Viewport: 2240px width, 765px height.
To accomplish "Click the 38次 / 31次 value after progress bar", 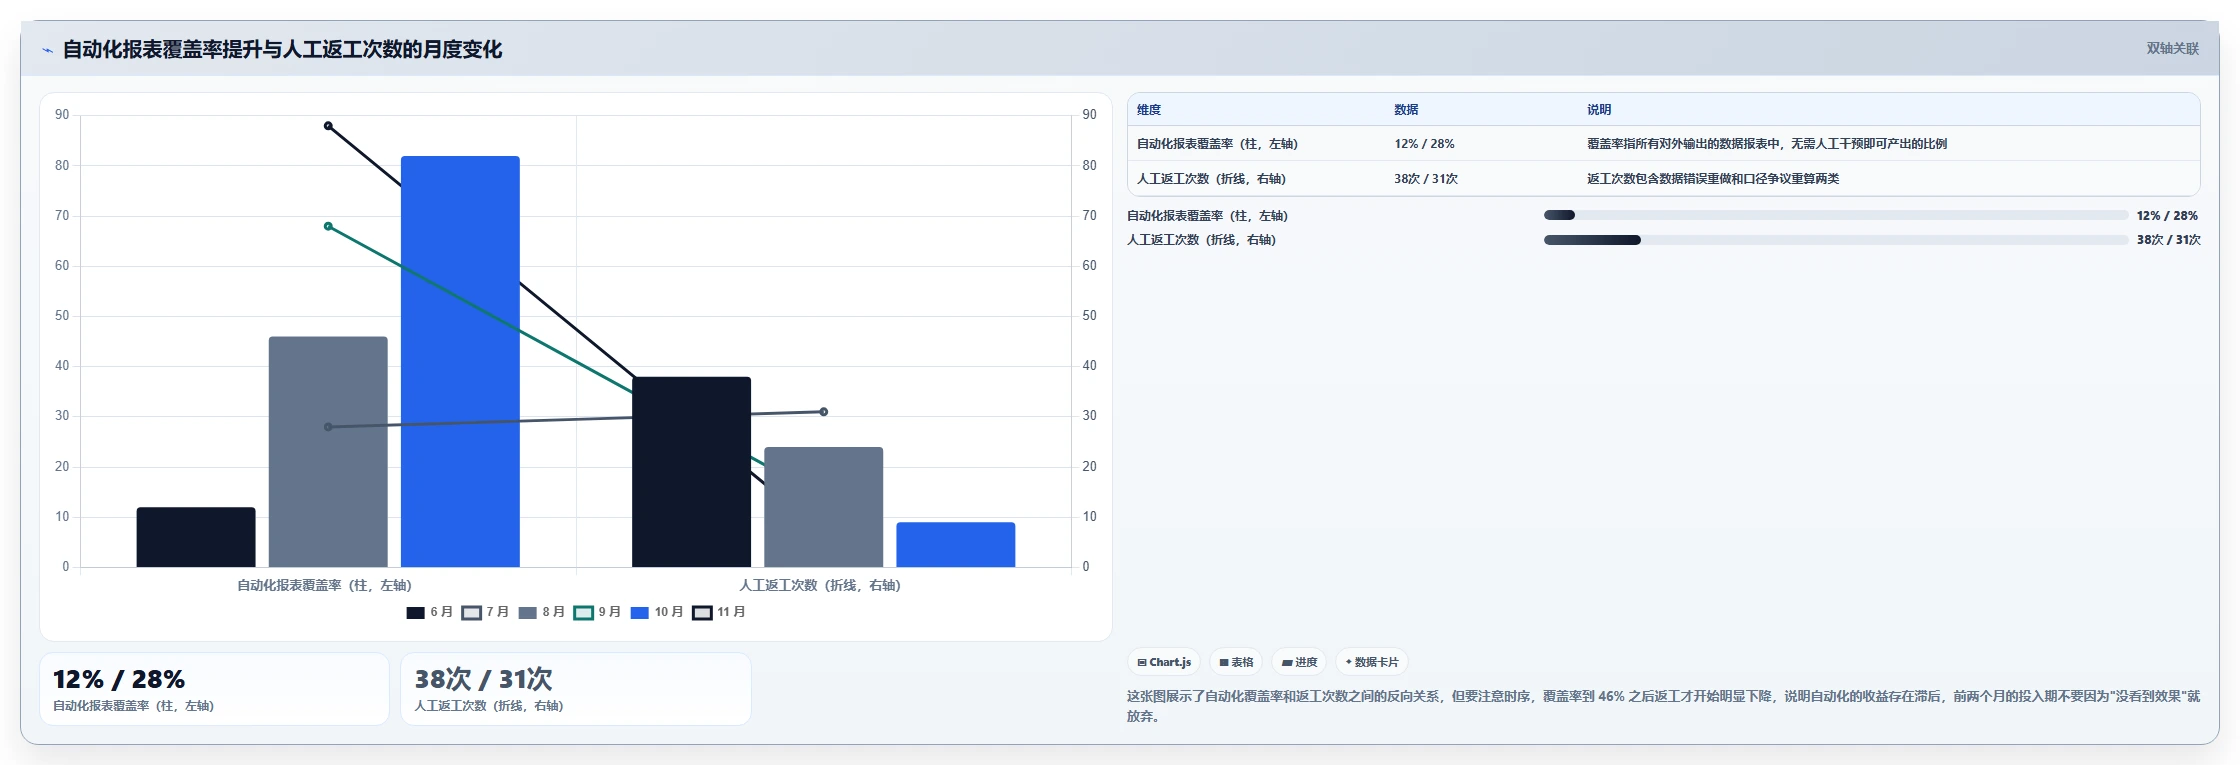I will (2168, 240).
